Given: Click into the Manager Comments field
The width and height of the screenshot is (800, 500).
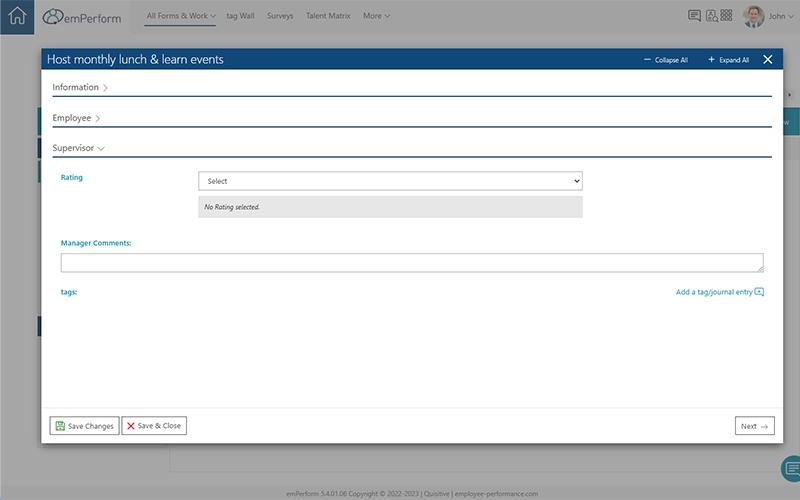Looking at the screenshot, I should pyautogui.click(x=412, y=263).
